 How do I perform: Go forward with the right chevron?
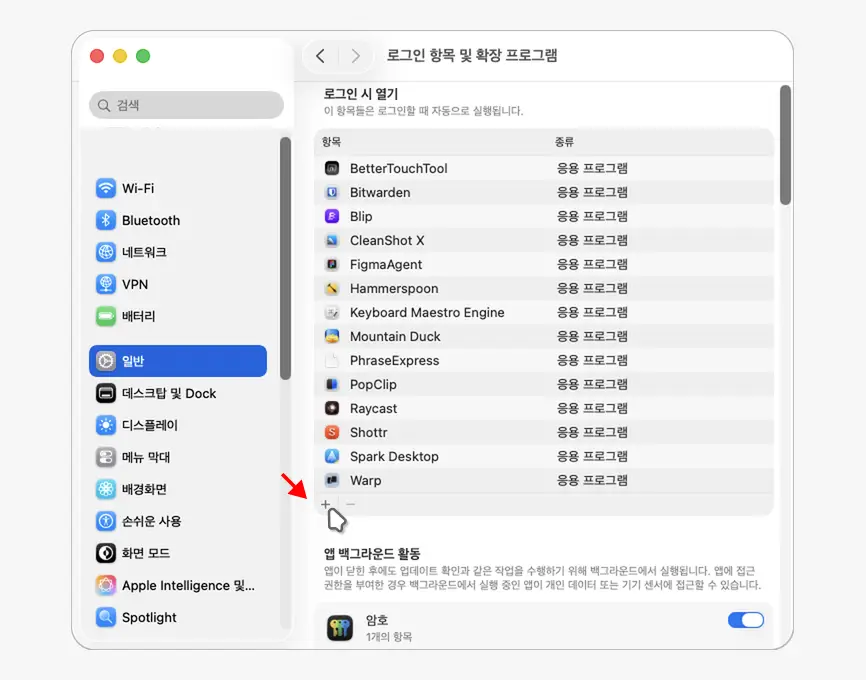(356, 56)
